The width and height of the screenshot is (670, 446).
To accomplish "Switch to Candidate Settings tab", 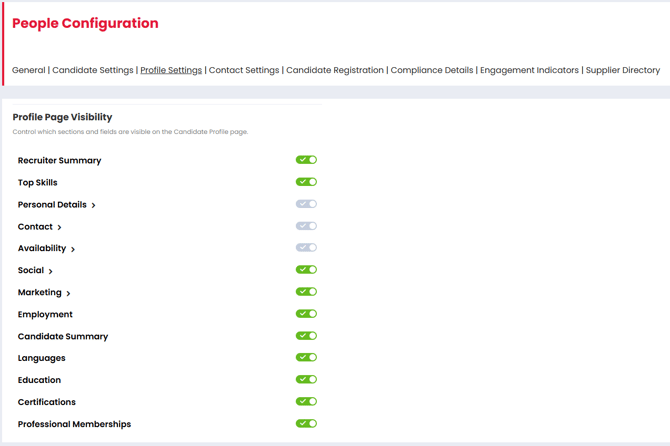I will pyautogui.click(x=93, y=70).
